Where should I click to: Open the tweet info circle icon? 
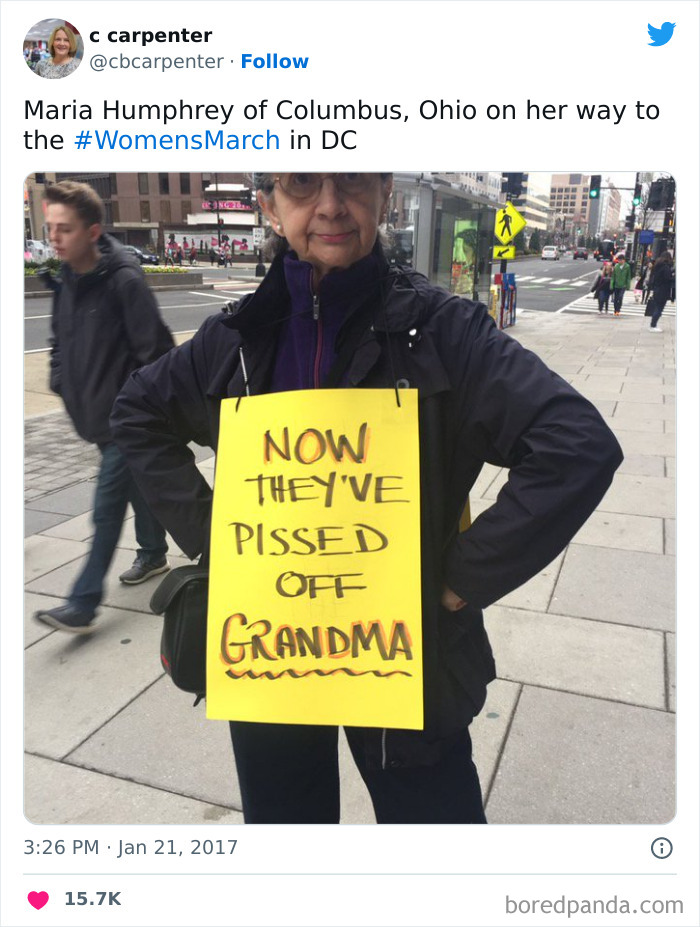662,848
